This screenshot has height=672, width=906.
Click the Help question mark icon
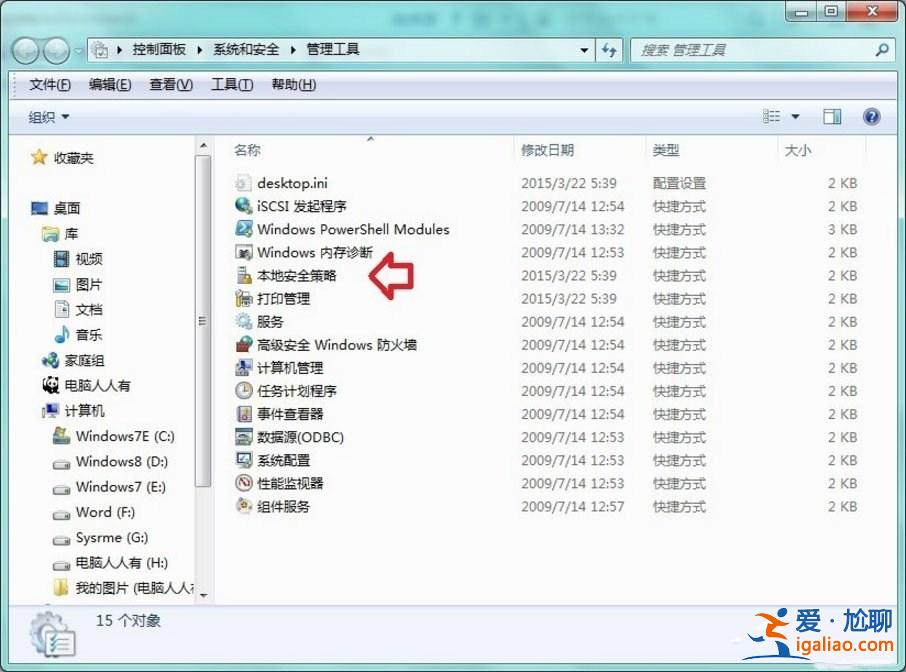tap(870, 116)
